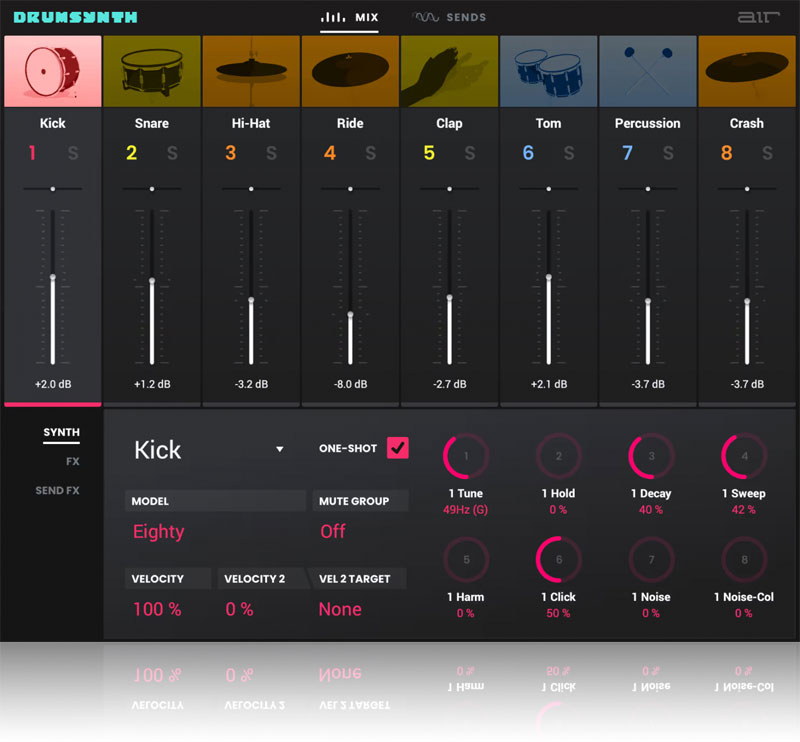Click the Mute Group Off value
Viewport: 800px width, 742px height.
(x=333, y=531)
